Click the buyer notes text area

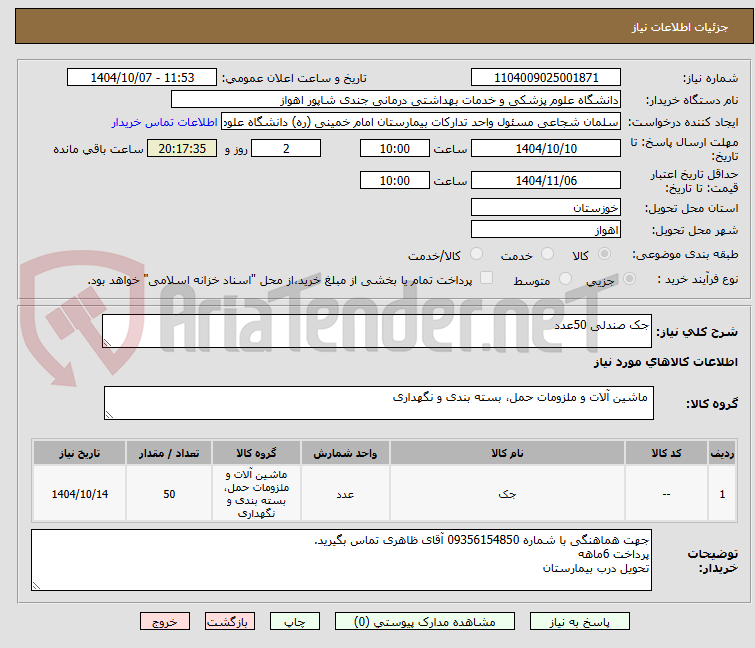[341, 560]
